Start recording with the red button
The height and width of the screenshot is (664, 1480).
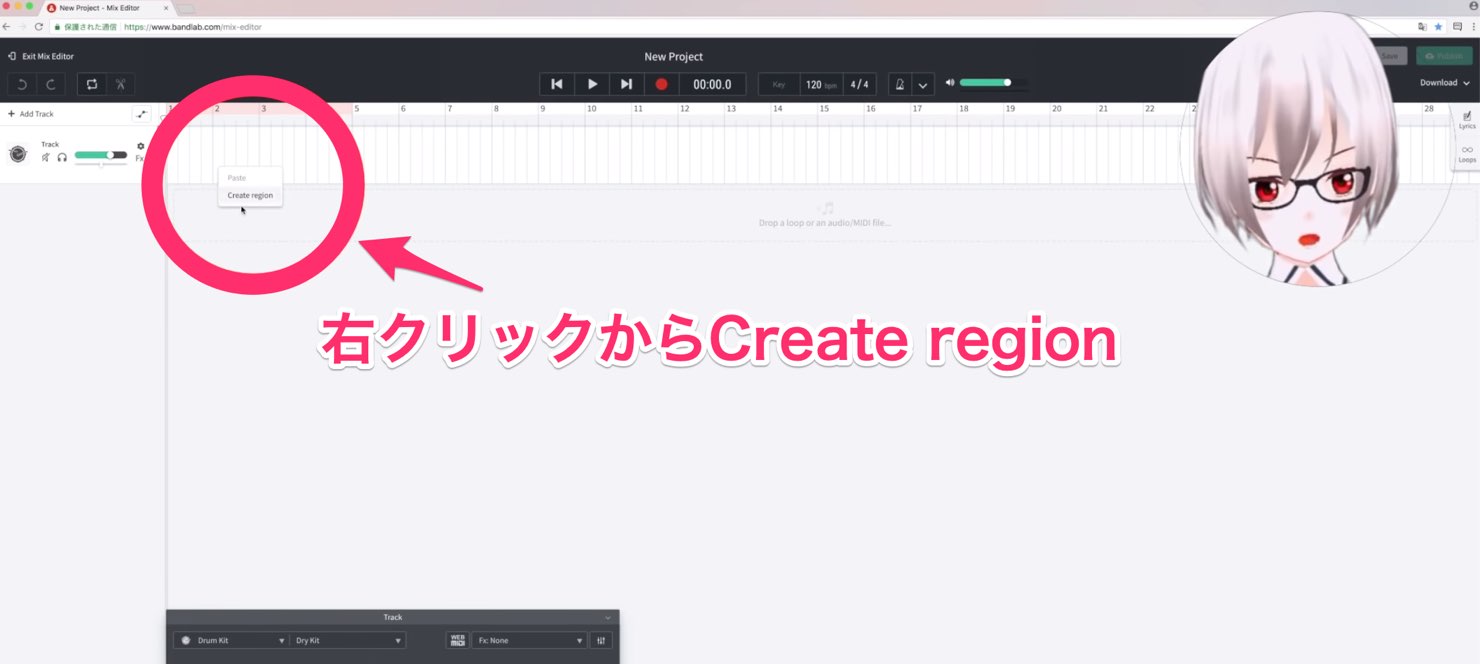tap(661, 84)
